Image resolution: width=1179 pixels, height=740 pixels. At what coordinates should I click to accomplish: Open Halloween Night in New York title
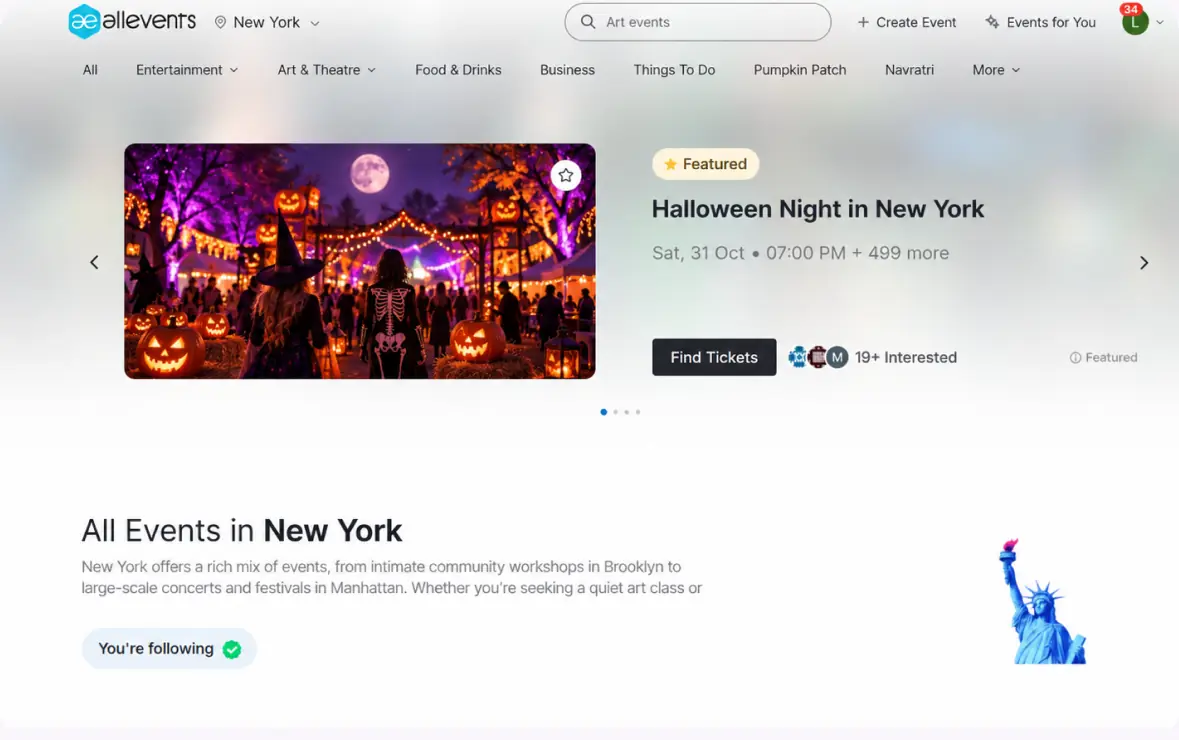(817, 209)
